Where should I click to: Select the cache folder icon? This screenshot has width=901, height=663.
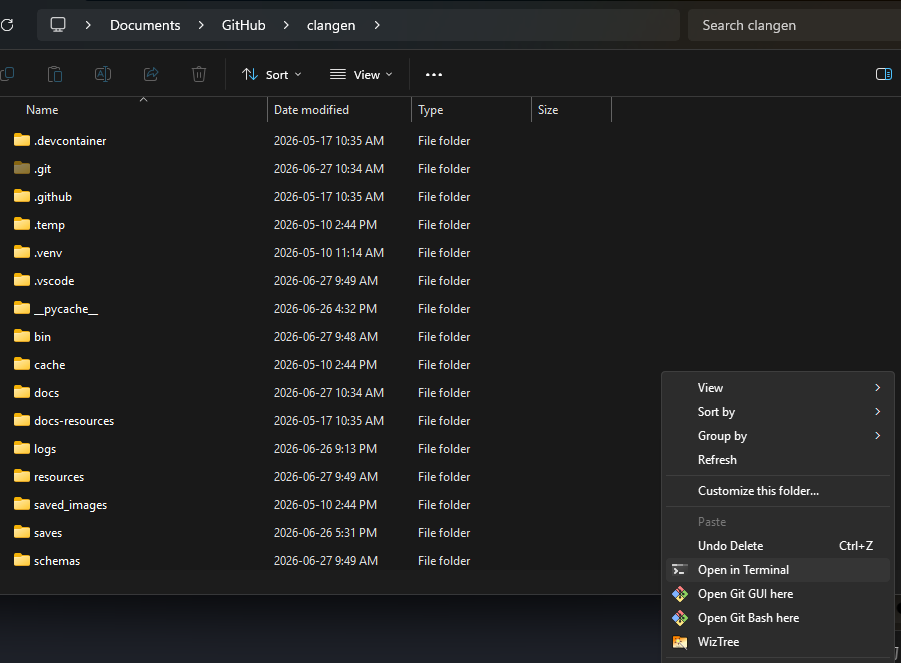[22, 364]
